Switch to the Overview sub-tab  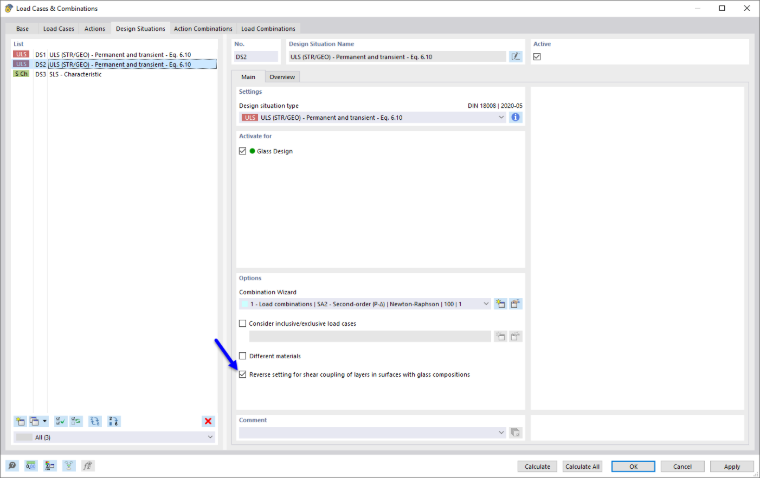(282, 77)
